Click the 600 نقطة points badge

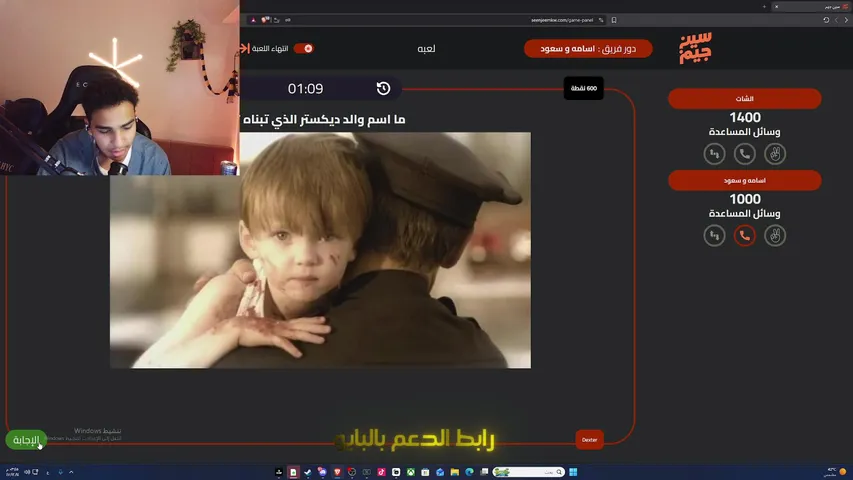click(583, 88)
